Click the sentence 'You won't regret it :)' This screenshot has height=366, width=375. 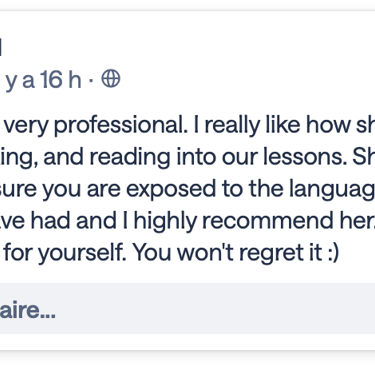[236, 252]
